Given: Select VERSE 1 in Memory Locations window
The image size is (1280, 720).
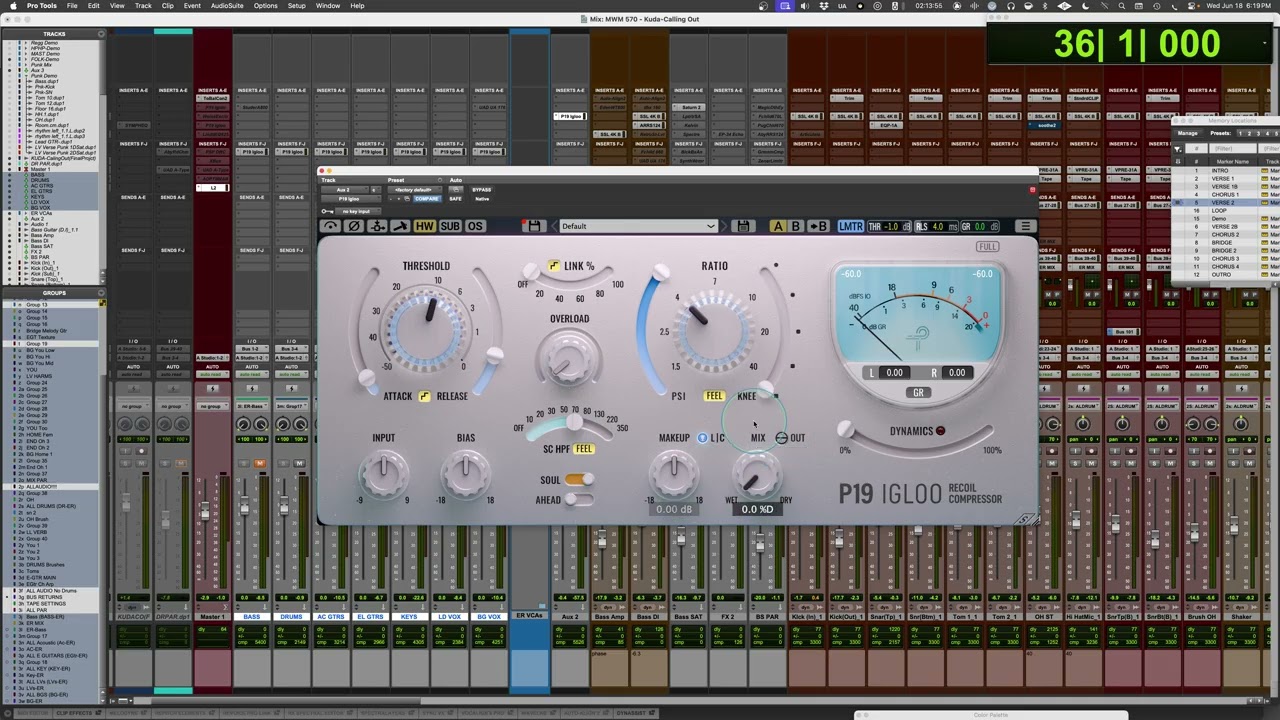Looking at the screenshot, I should (1224, 179).
